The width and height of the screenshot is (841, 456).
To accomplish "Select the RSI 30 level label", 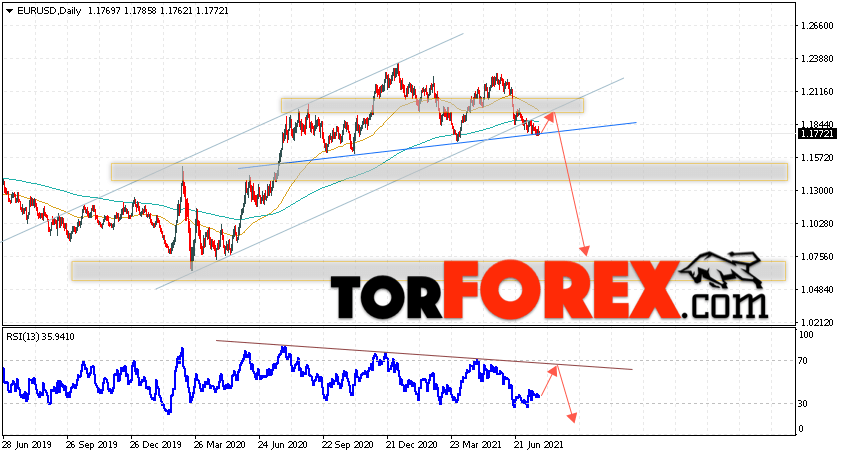I will pyautogui.click(x=802, y=403).
